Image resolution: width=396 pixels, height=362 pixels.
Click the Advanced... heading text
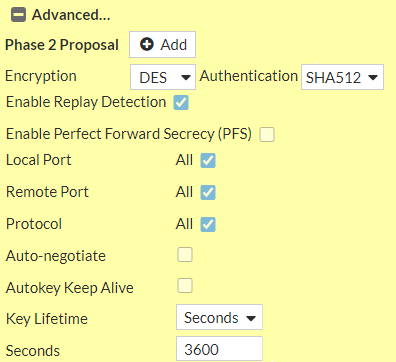pos(71,15)
